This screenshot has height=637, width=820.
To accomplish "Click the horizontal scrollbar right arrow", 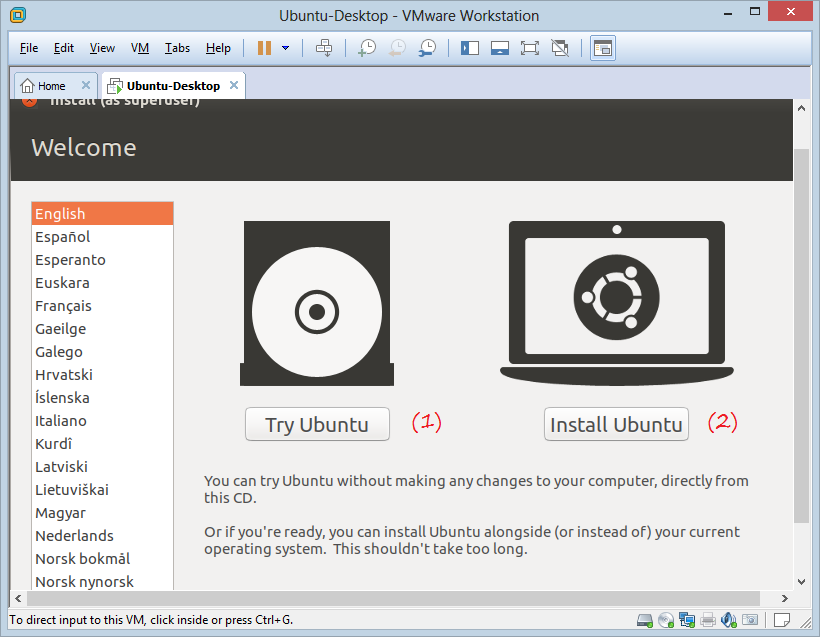I will (784, 598).
